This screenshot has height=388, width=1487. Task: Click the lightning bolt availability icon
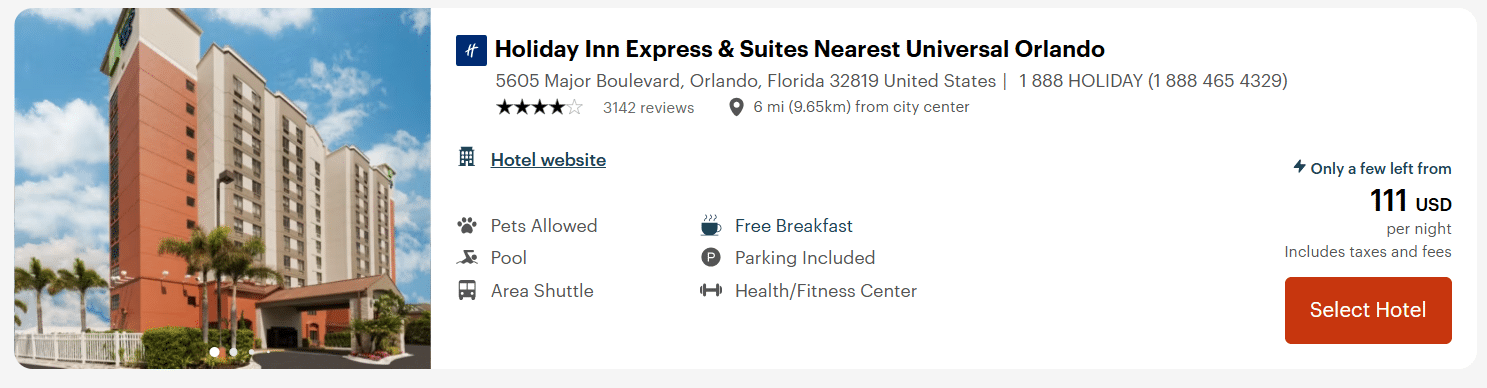click(1299, 167)
